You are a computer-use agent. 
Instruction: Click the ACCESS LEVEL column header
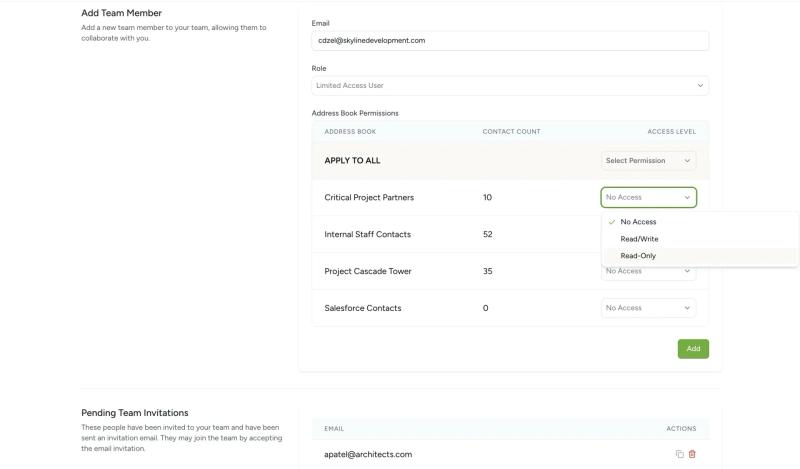(x=671, y=132)
